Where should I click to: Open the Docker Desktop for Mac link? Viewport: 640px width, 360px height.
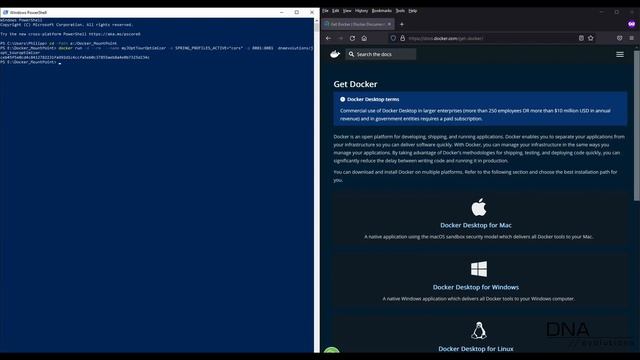(x=476, y=225)
